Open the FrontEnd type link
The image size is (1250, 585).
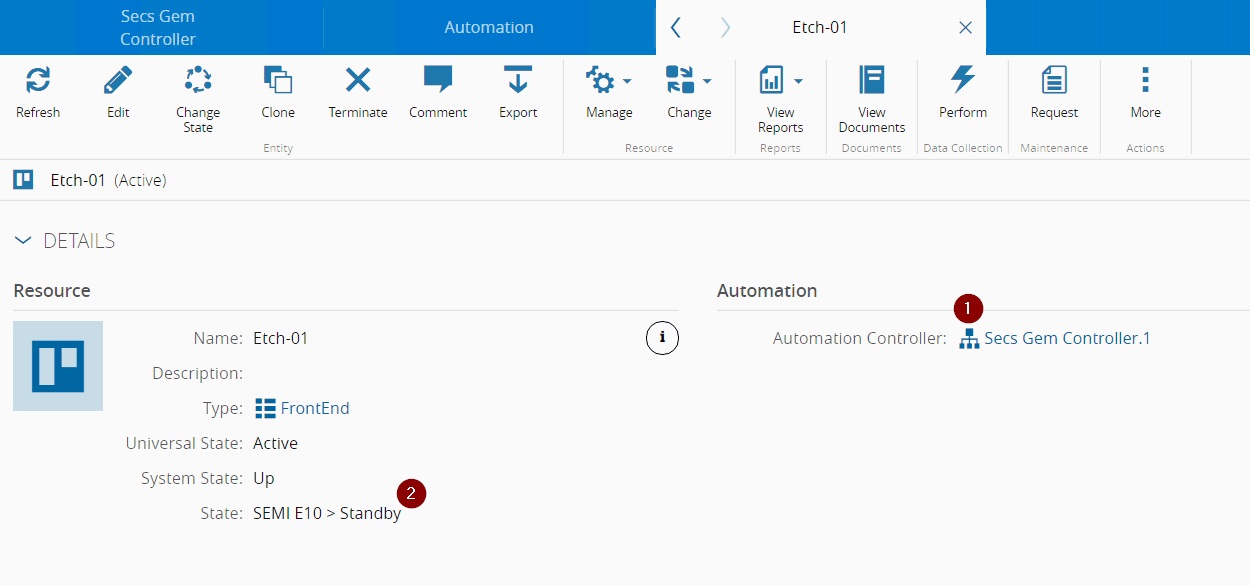314,408
